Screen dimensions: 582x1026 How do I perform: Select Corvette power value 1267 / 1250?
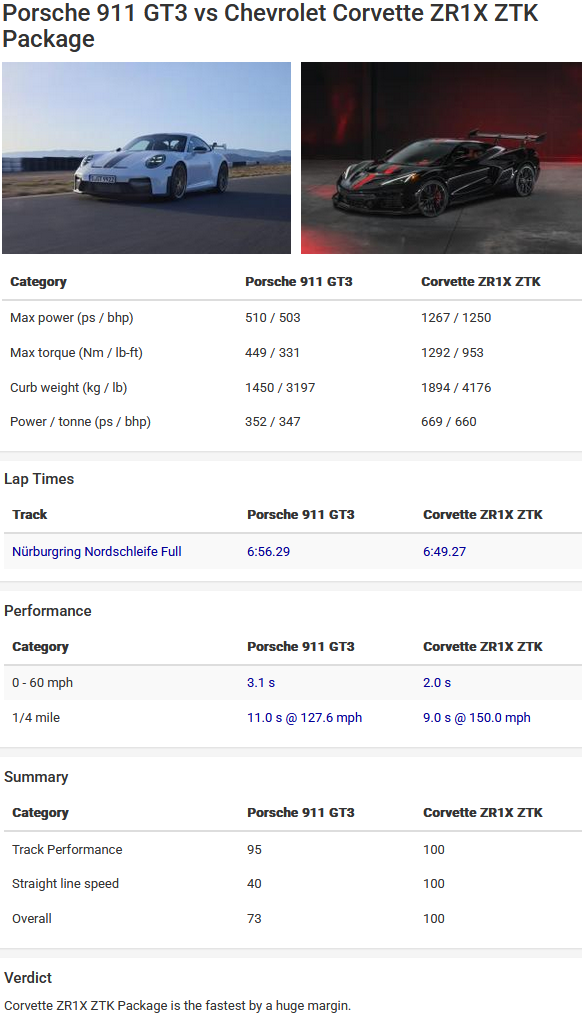(x=456, y=318)
